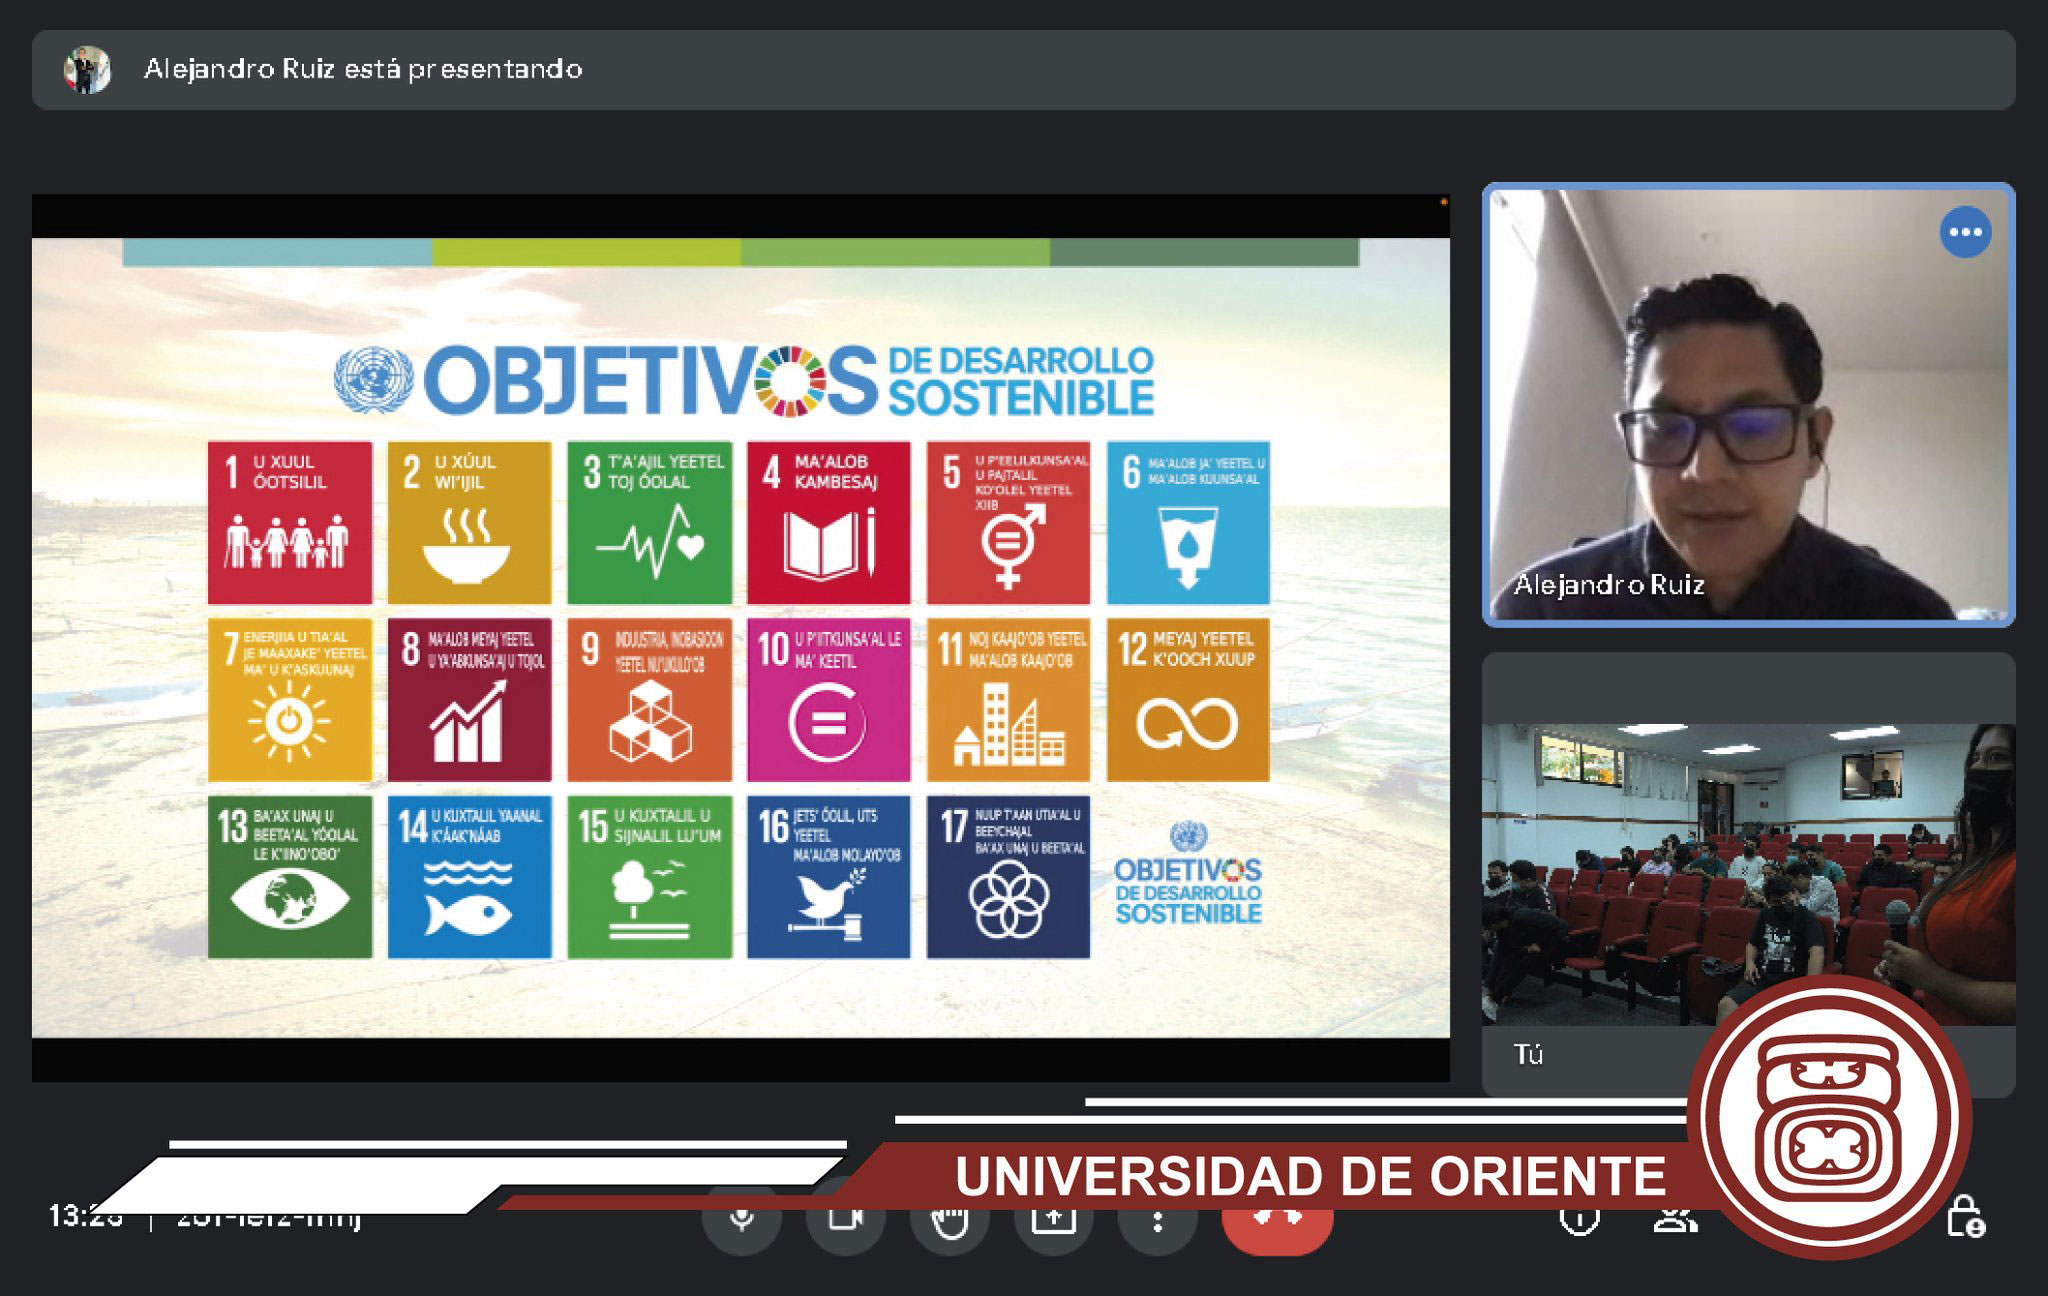Toggle the camera on/off button
This screenshot has width=2048, height=1296.
846,1219
